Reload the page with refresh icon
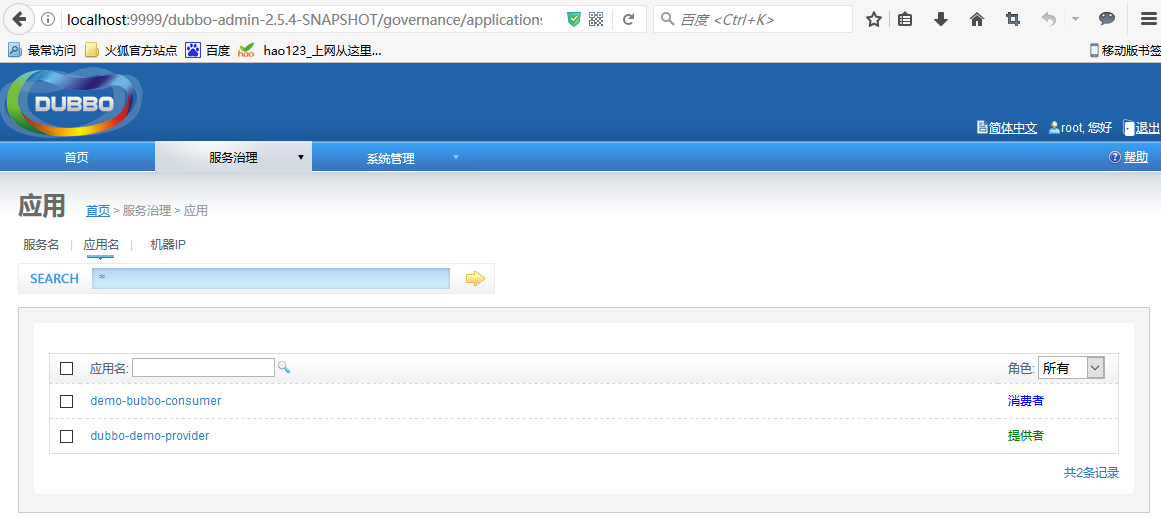This screenshot has width=1161, height=524. click(628, 19)
